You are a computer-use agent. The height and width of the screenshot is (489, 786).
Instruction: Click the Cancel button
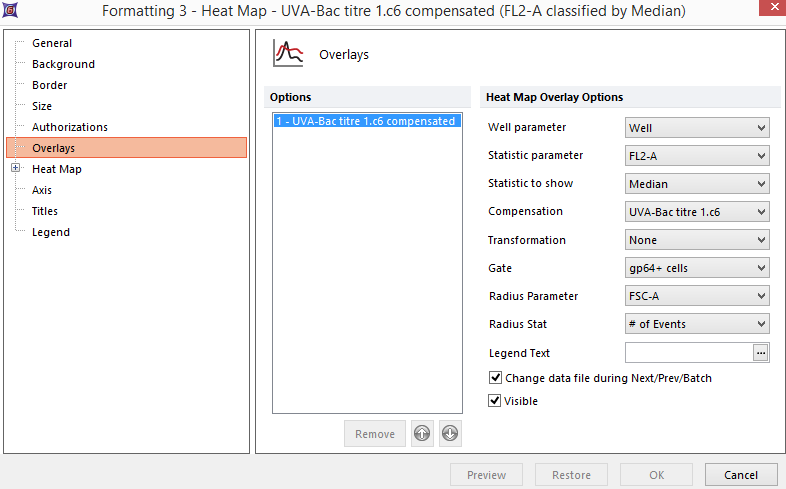point(741,475)
